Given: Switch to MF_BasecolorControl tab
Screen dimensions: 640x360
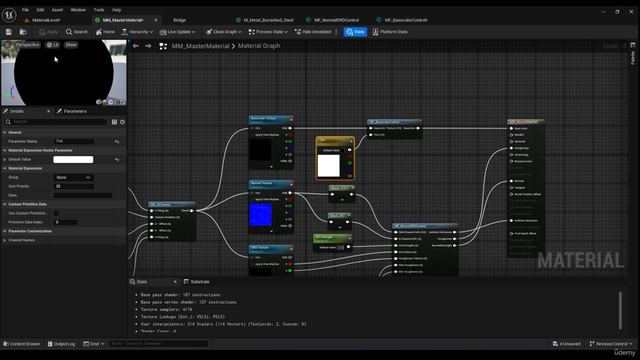Looking at the screenshot, I should point(406,20).
